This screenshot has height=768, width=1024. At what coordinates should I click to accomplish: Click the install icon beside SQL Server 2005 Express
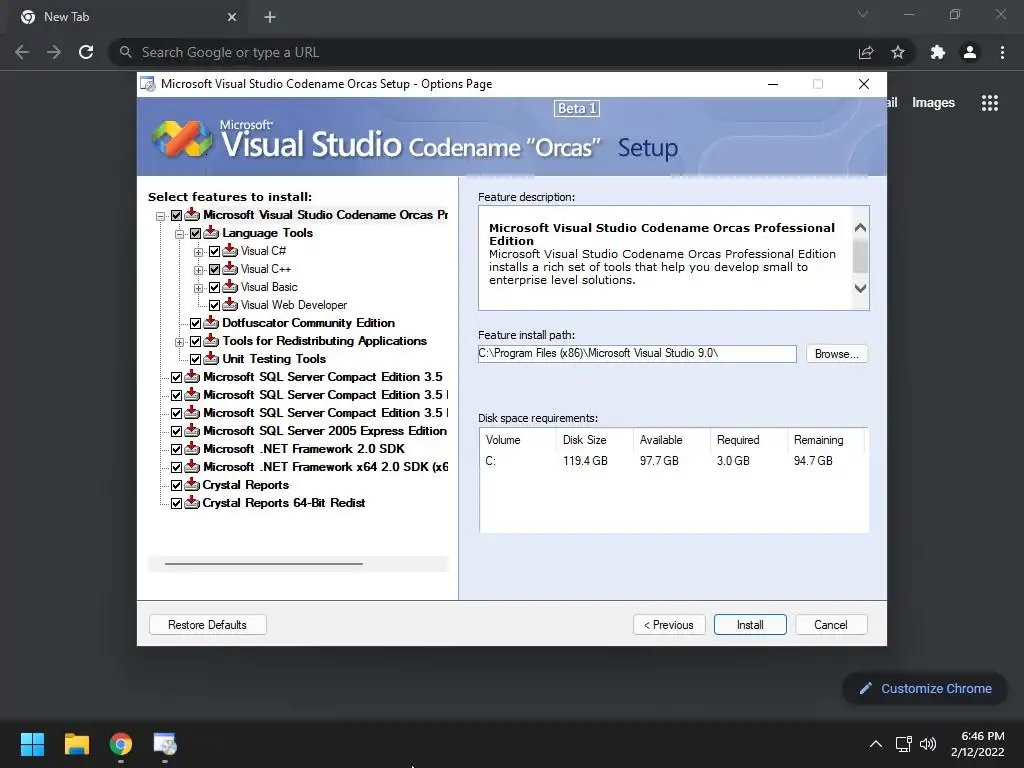(192, 430)
